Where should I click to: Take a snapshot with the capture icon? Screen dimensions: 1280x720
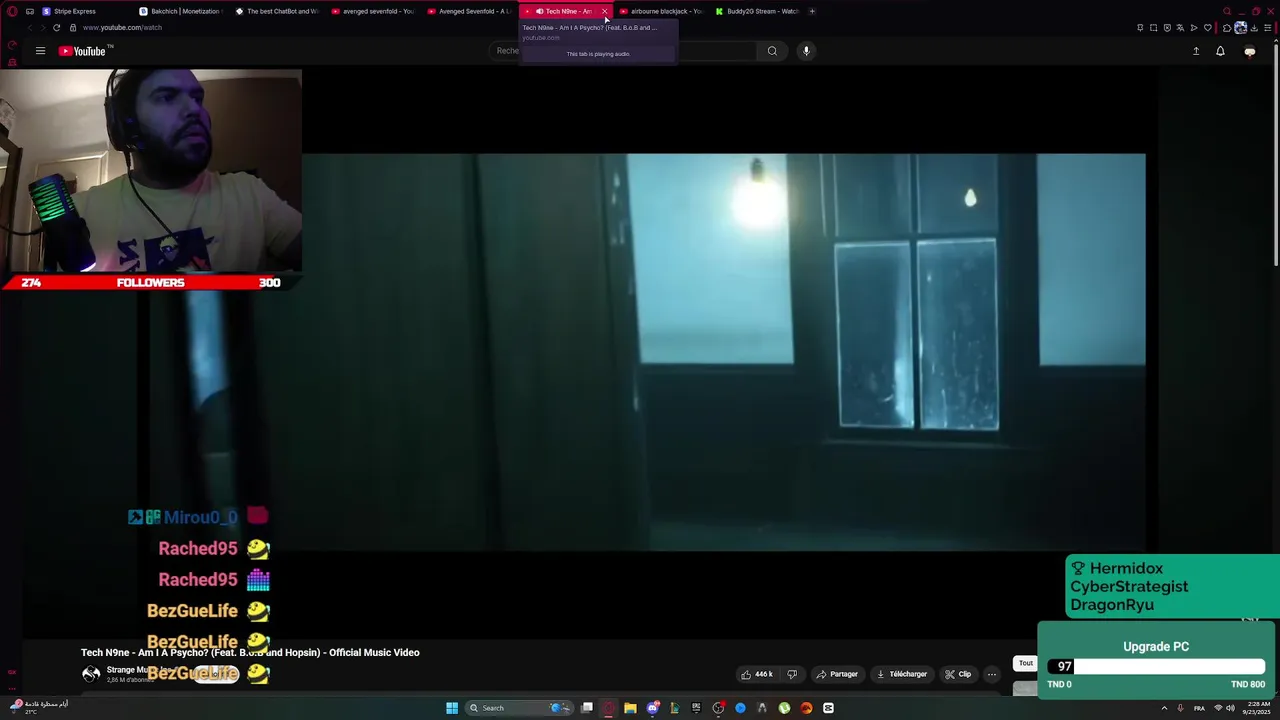1153,28
